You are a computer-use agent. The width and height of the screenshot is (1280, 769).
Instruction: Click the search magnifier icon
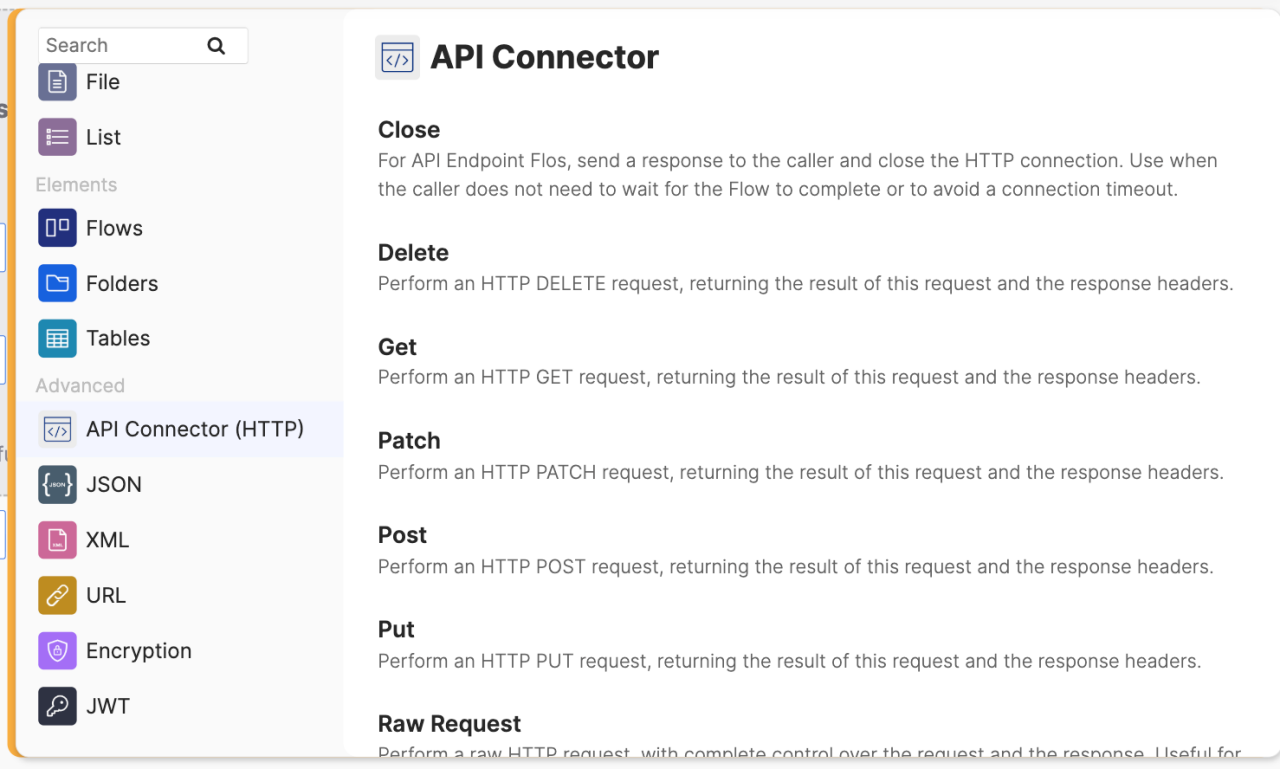[217, 45]
